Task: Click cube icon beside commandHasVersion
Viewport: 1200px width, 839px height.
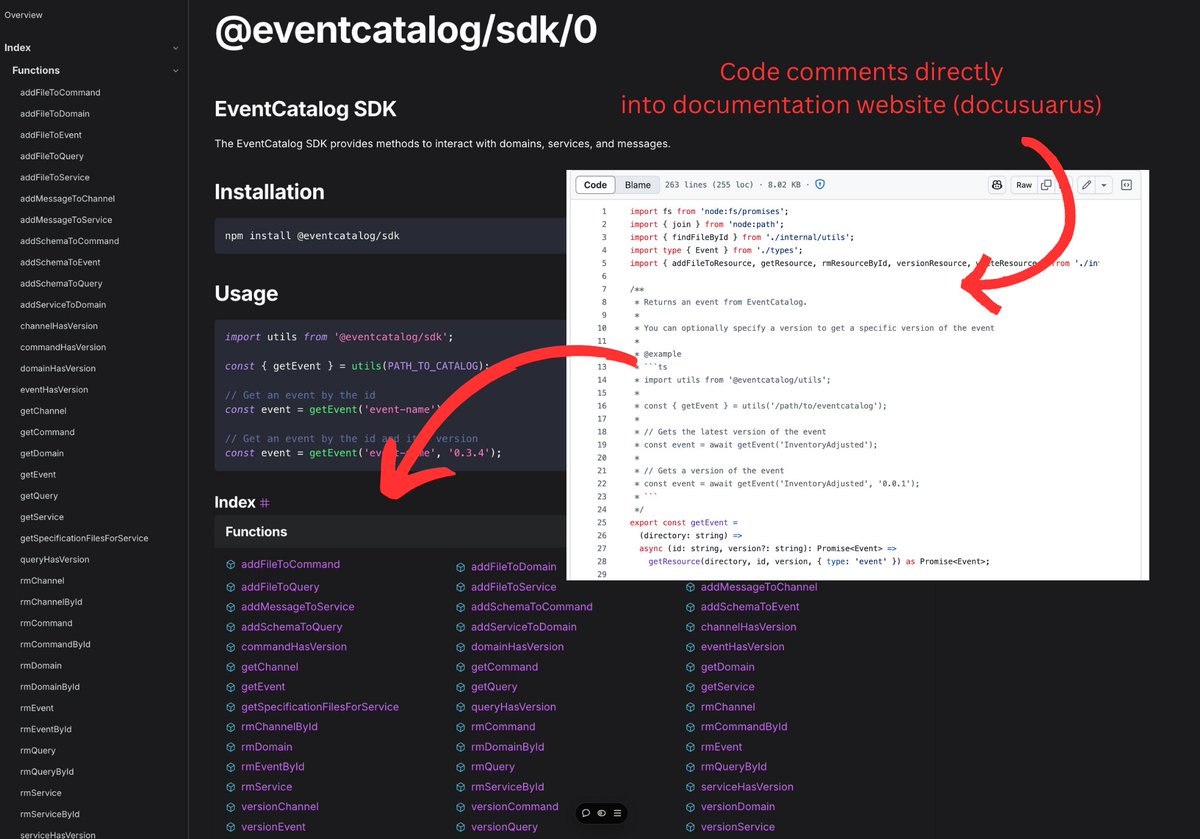Action: click(x=231, y=647)
